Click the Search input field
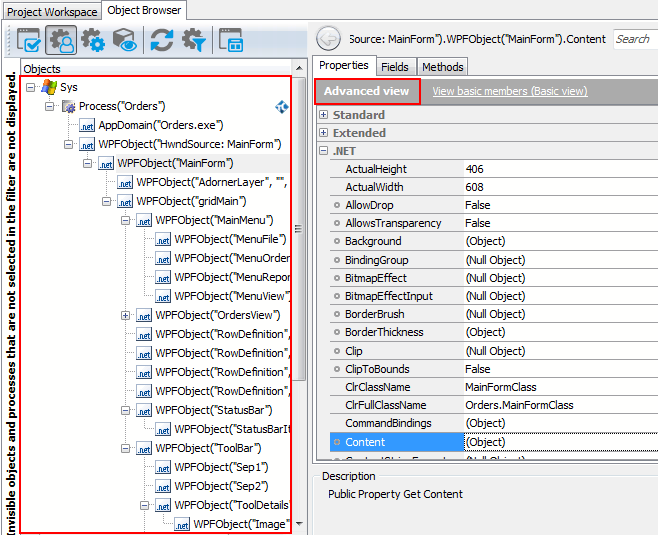Image resolution: width=658 pixels, height=535 pixels. click(x=633, y=39)
